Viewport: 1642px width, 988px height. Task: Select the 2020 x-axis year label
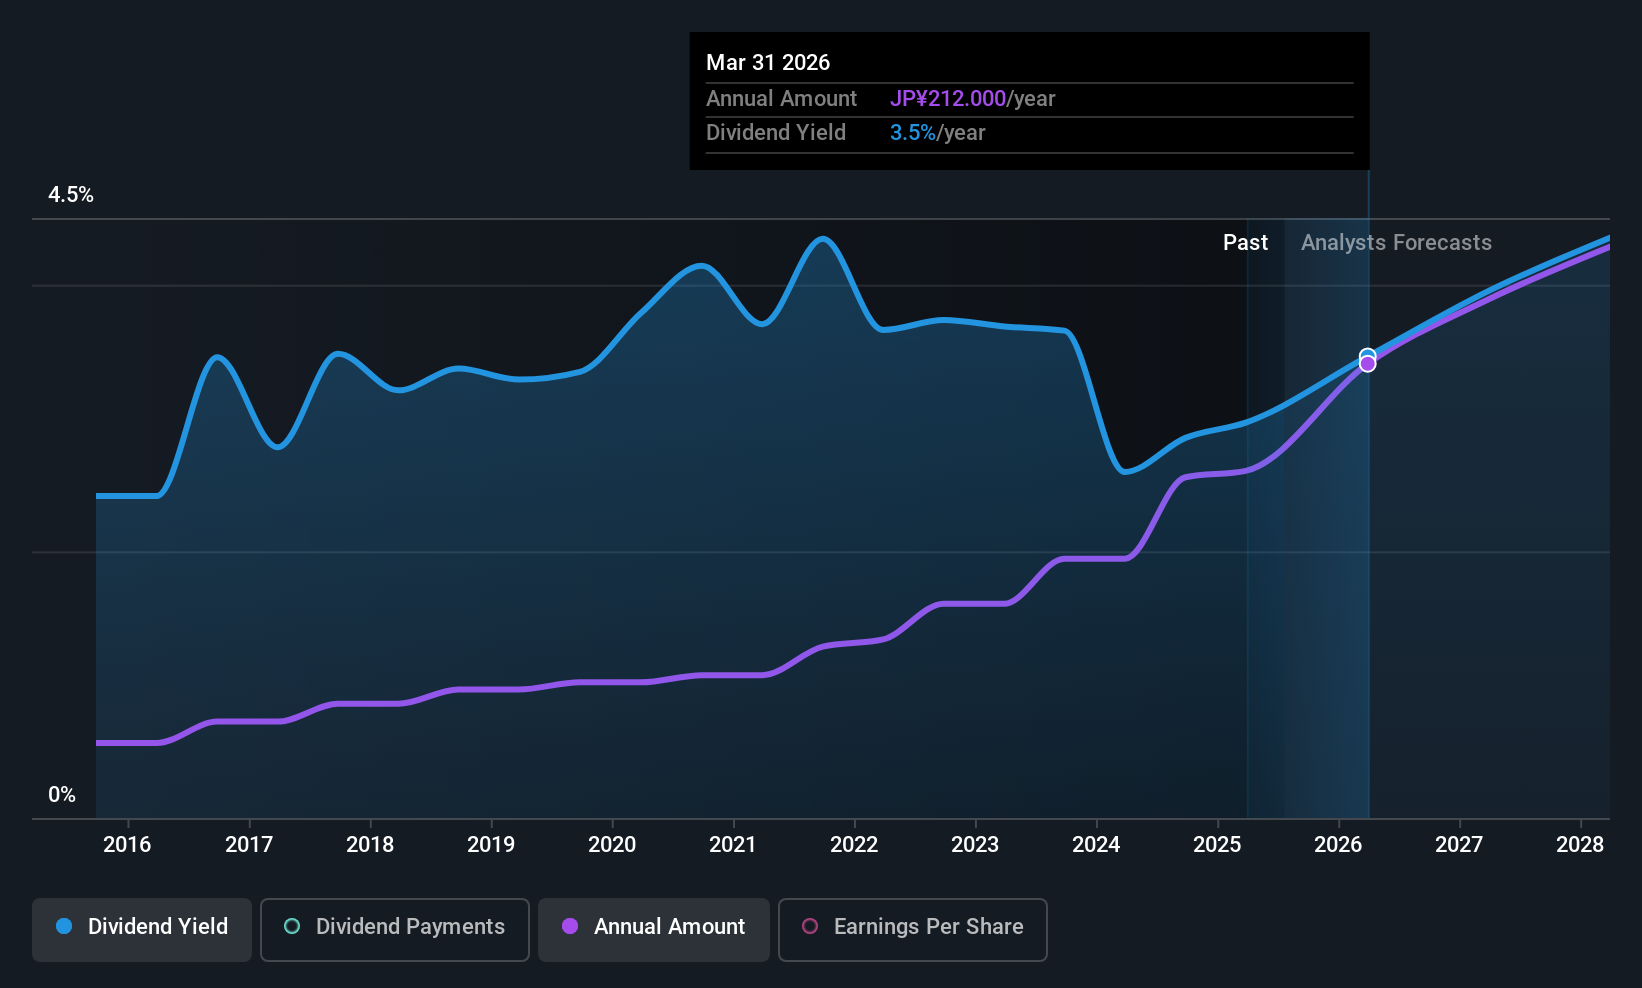pos(612,844)
